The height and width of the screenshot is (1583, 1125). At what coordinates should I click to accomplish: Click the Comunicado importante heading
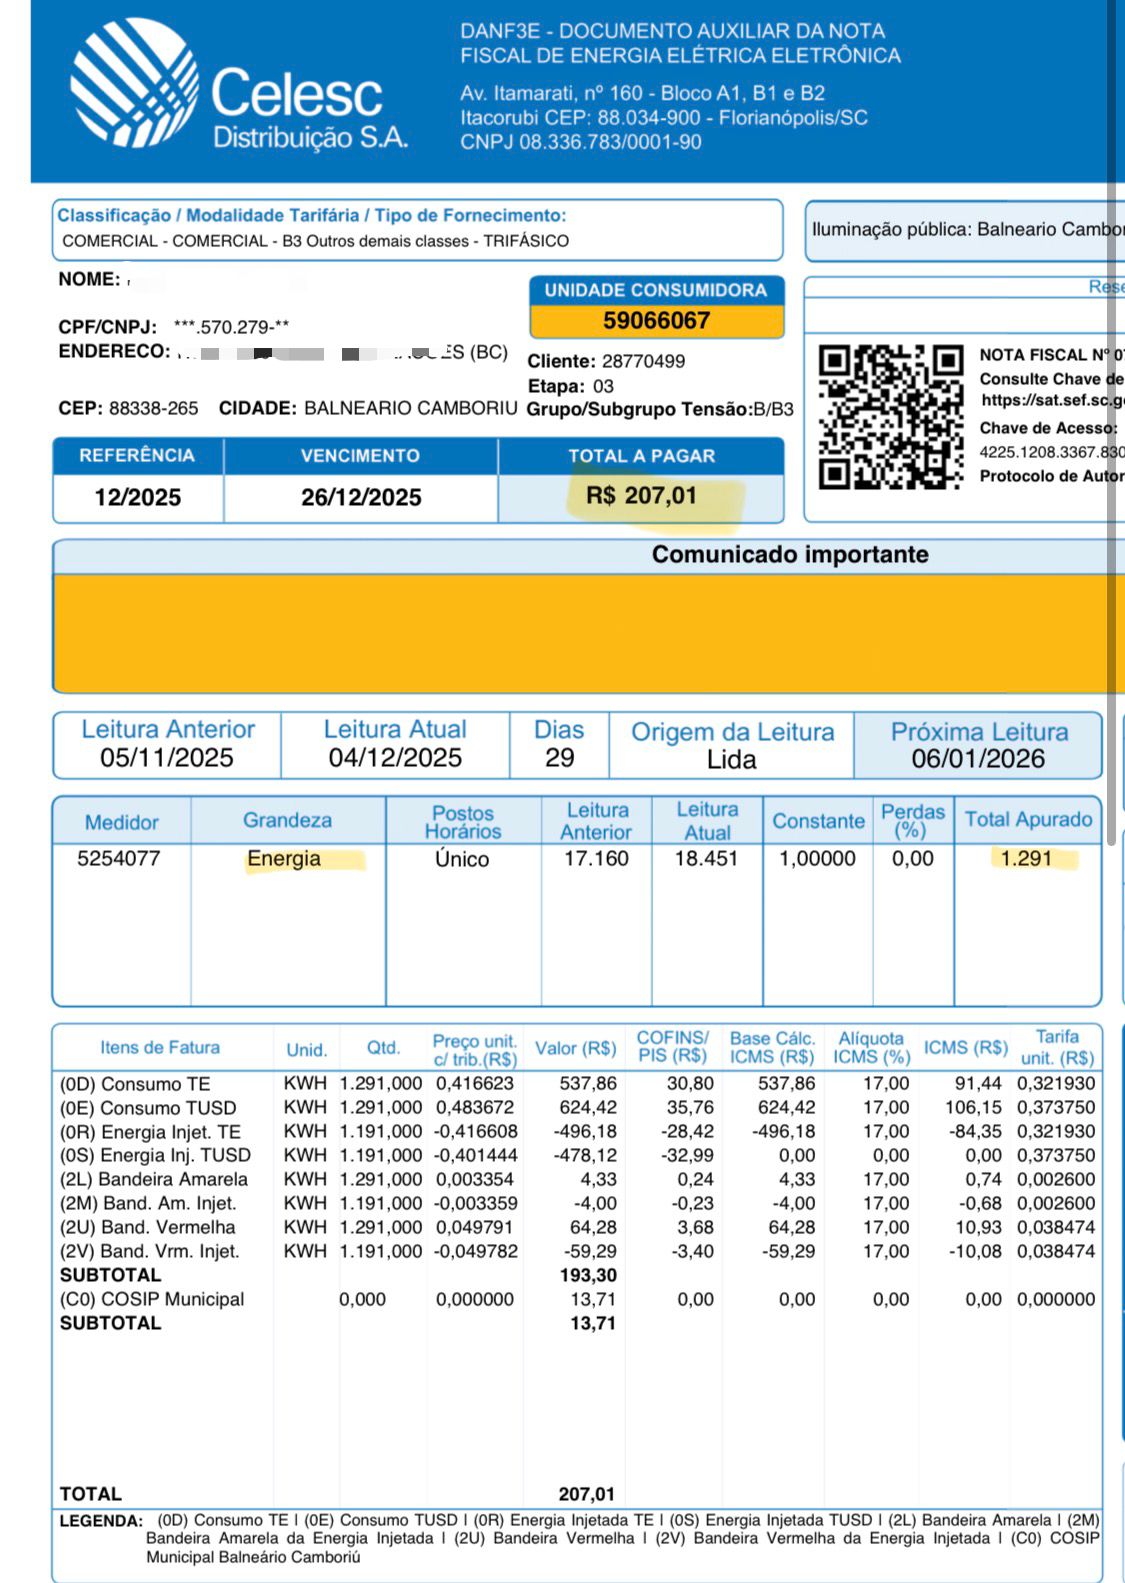790,554
